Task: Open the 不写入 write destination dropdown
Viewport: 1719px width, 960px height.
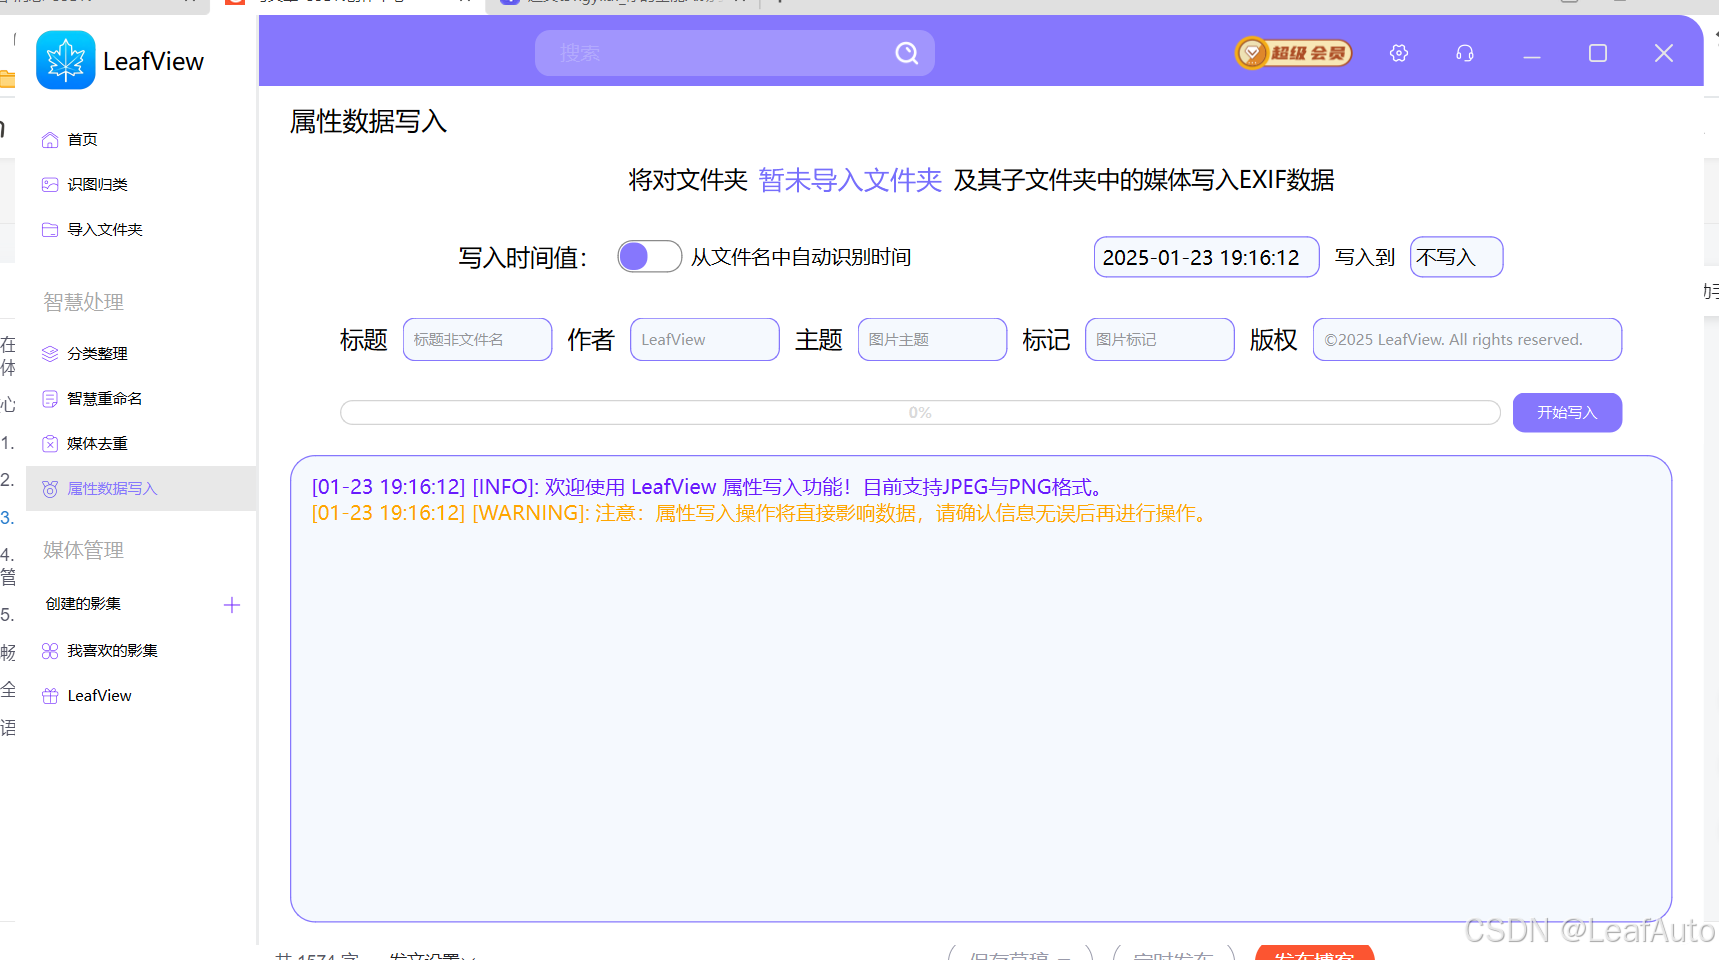Action: pyautogui.click(x=1455, y=257)
